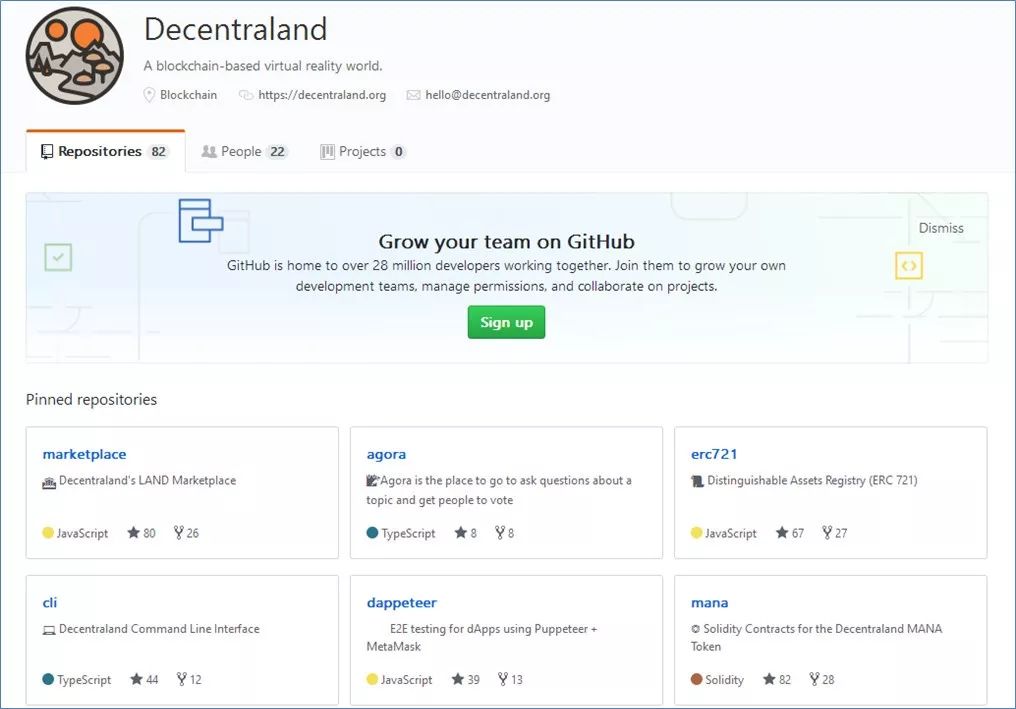
Task: Open the dappeteer repository
Action: tap(402, 603)
